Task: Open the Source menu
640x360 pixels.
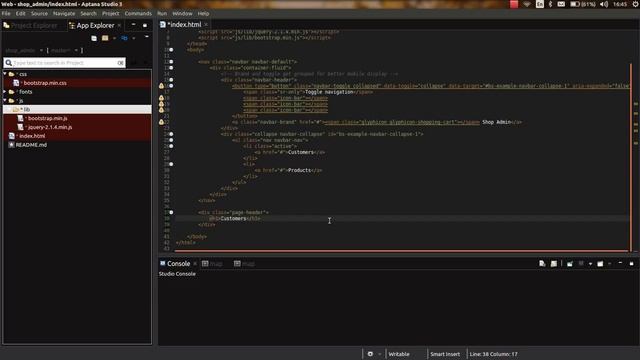Action: 39,13
